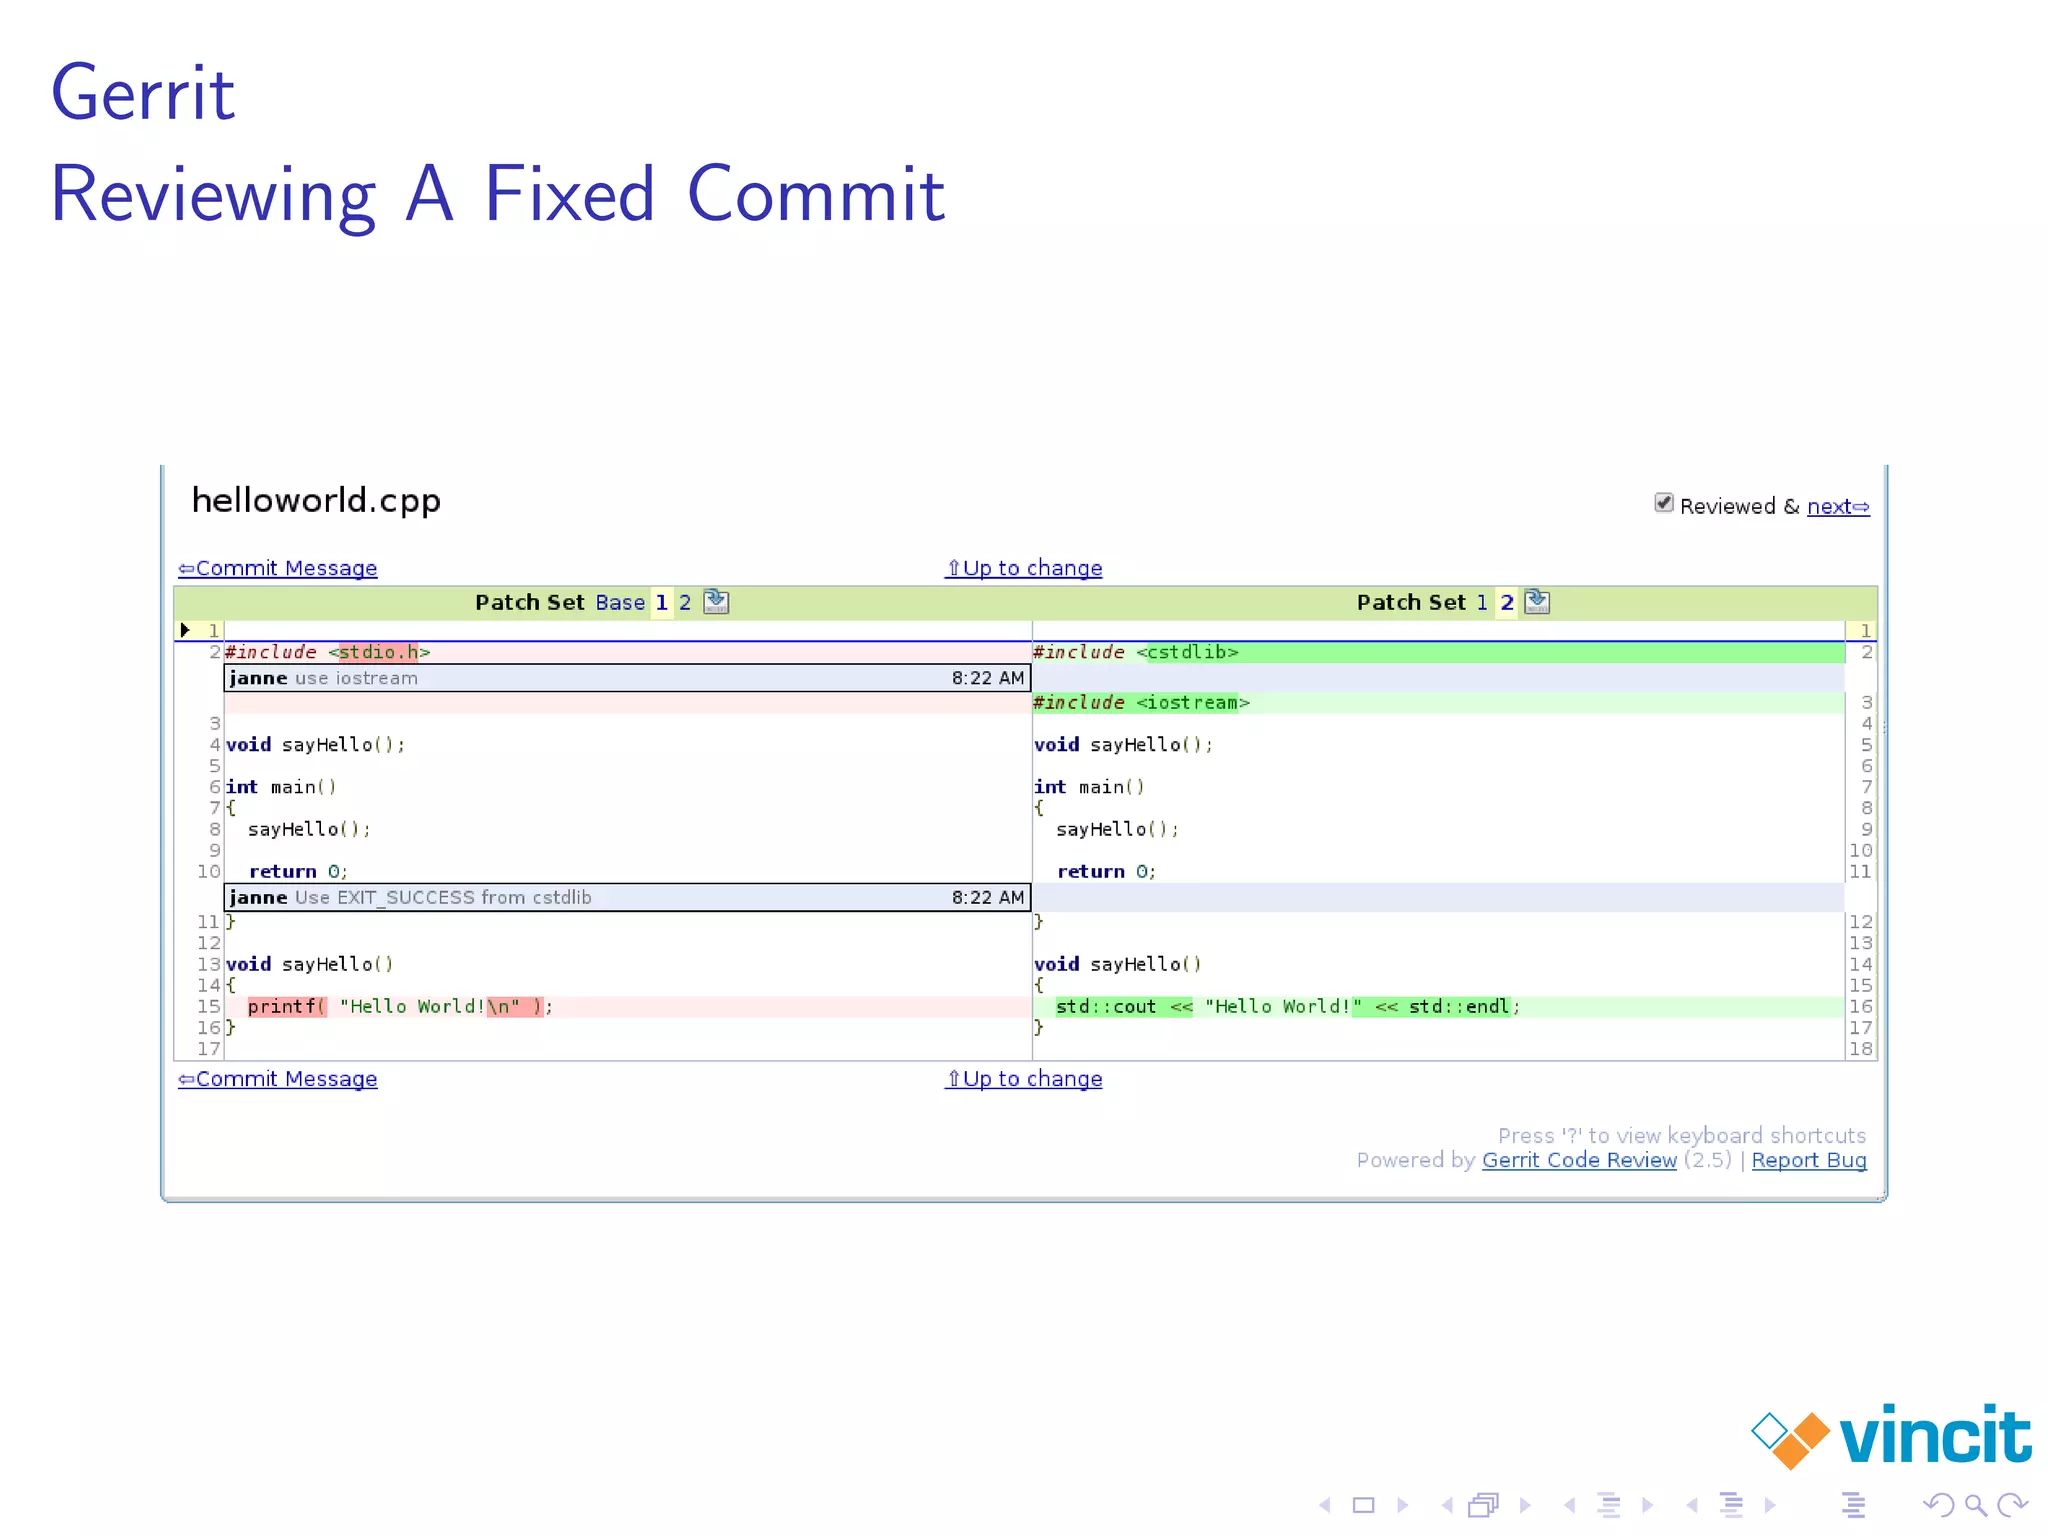Click the Vincit logo
Image resolution: width=2048 pixels, height=1536 pixels.
1891,1436
